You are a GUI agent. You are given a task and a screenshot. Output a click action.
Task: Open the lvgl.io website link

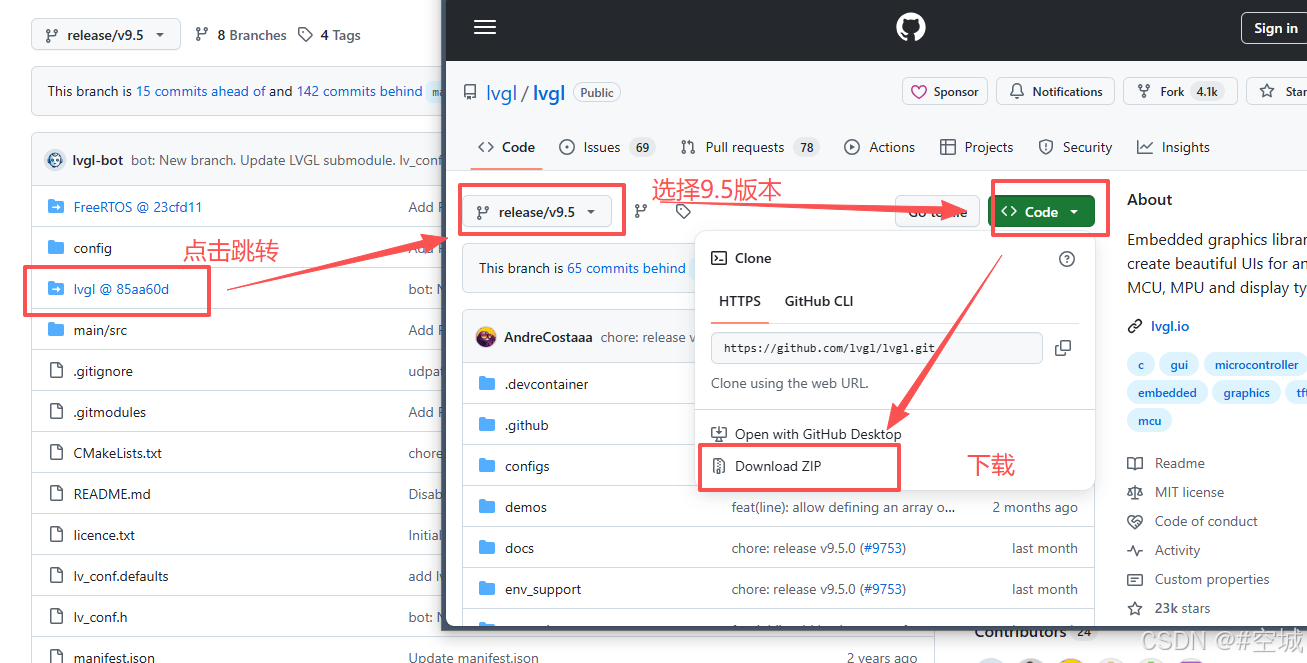point(1169,326)
